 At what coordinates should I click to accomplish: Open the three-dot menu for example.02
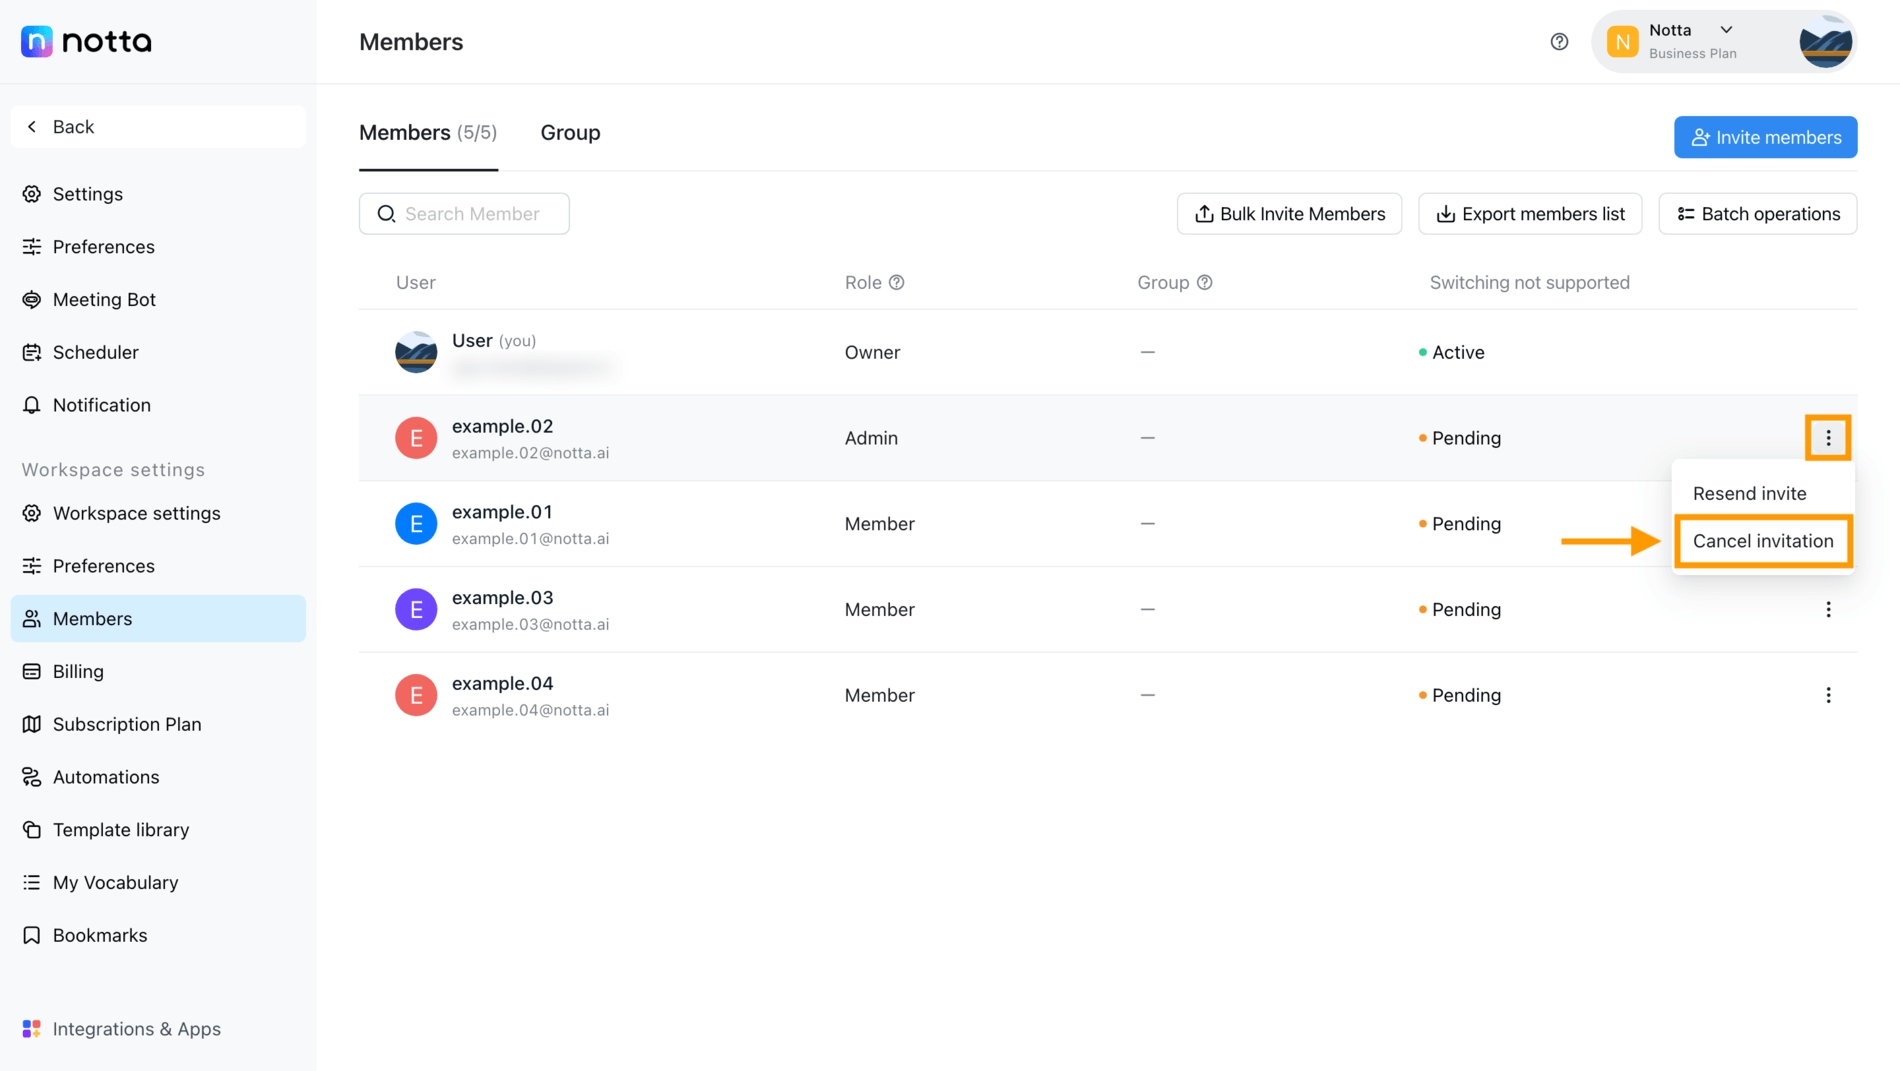tap(1828, 438)
